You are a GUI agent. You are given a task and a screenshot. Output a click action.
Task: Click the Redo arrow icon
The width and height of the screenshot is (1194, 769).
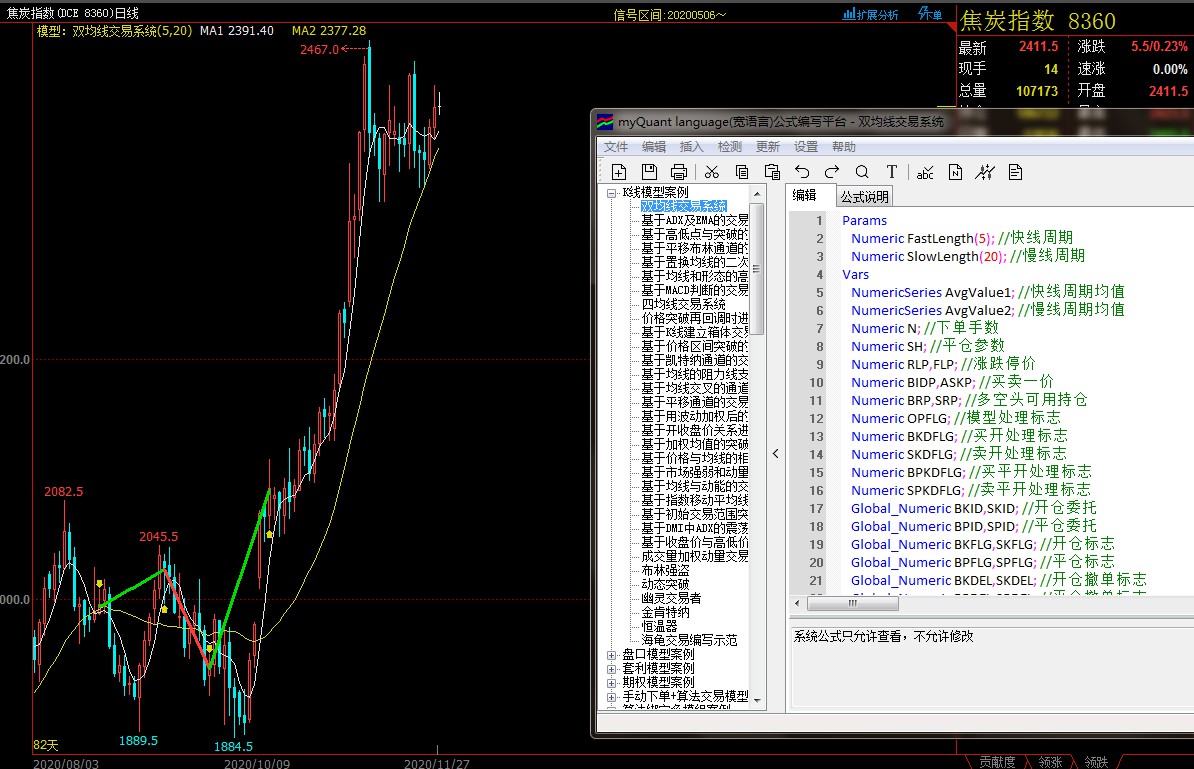pyautogui.click(x=832, y=172)
